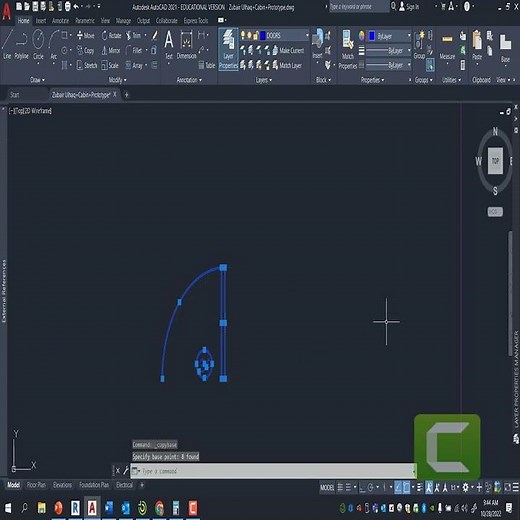Click the Paste clipboard icon
The width and height of the screenshot is (520, 520).
click(477, 45)
